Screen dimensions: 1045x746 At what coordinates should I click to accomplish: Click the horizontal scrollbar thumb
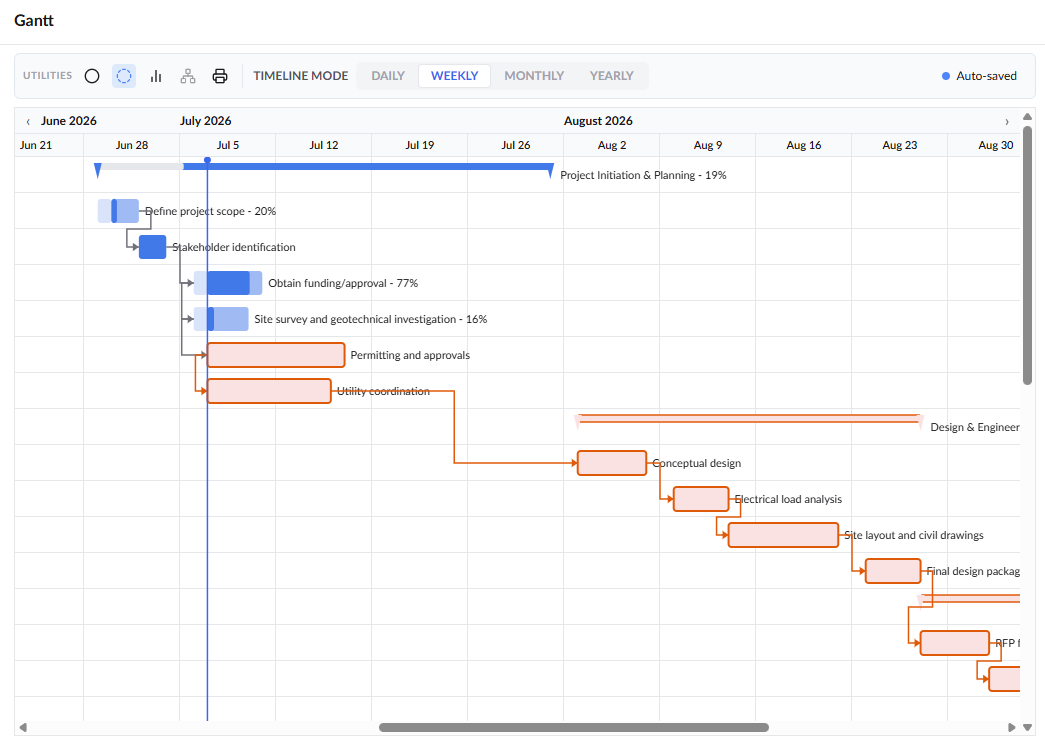pyautogui.click(x=574, y=727)
